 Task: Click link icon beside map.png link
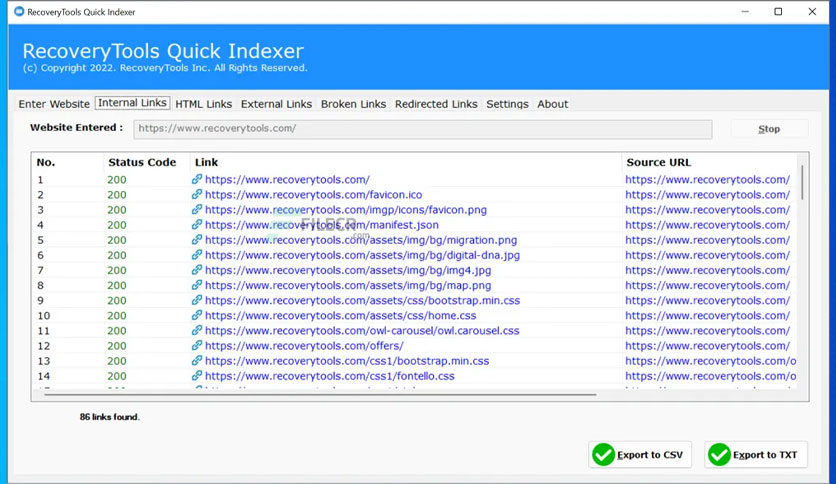pyautogui.click(x=197, y=285)
